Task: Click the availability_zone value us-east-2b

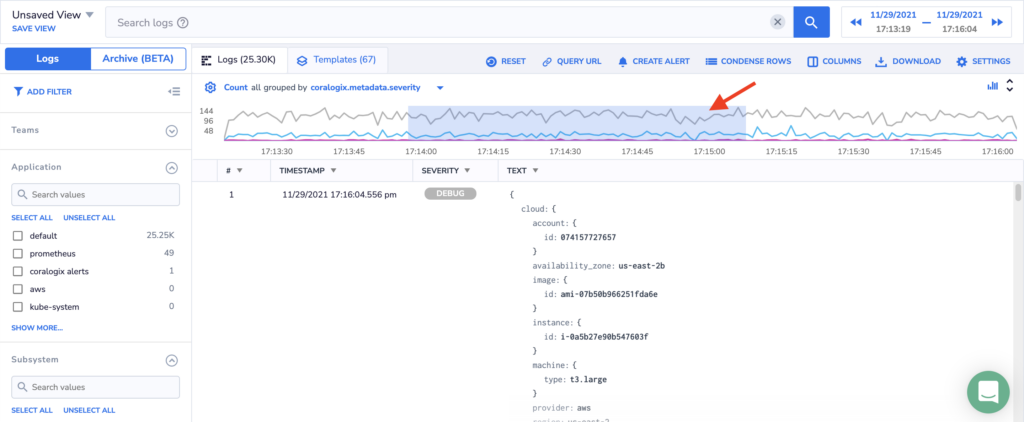Action: click(642, 266)
